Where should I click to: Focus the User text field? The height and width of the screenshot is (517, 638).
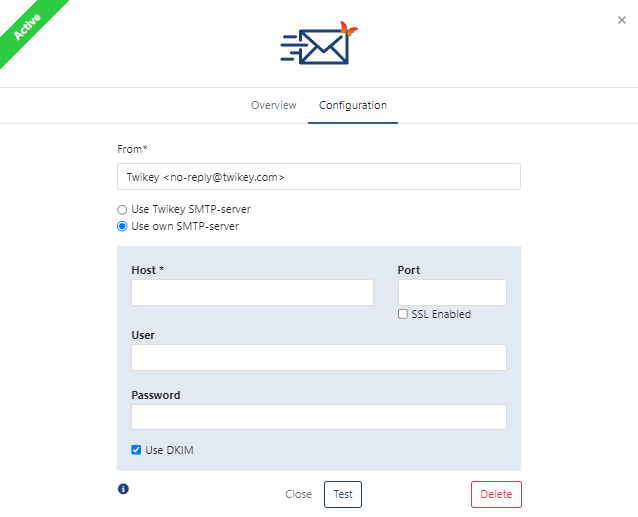click(x=319, y=358)
